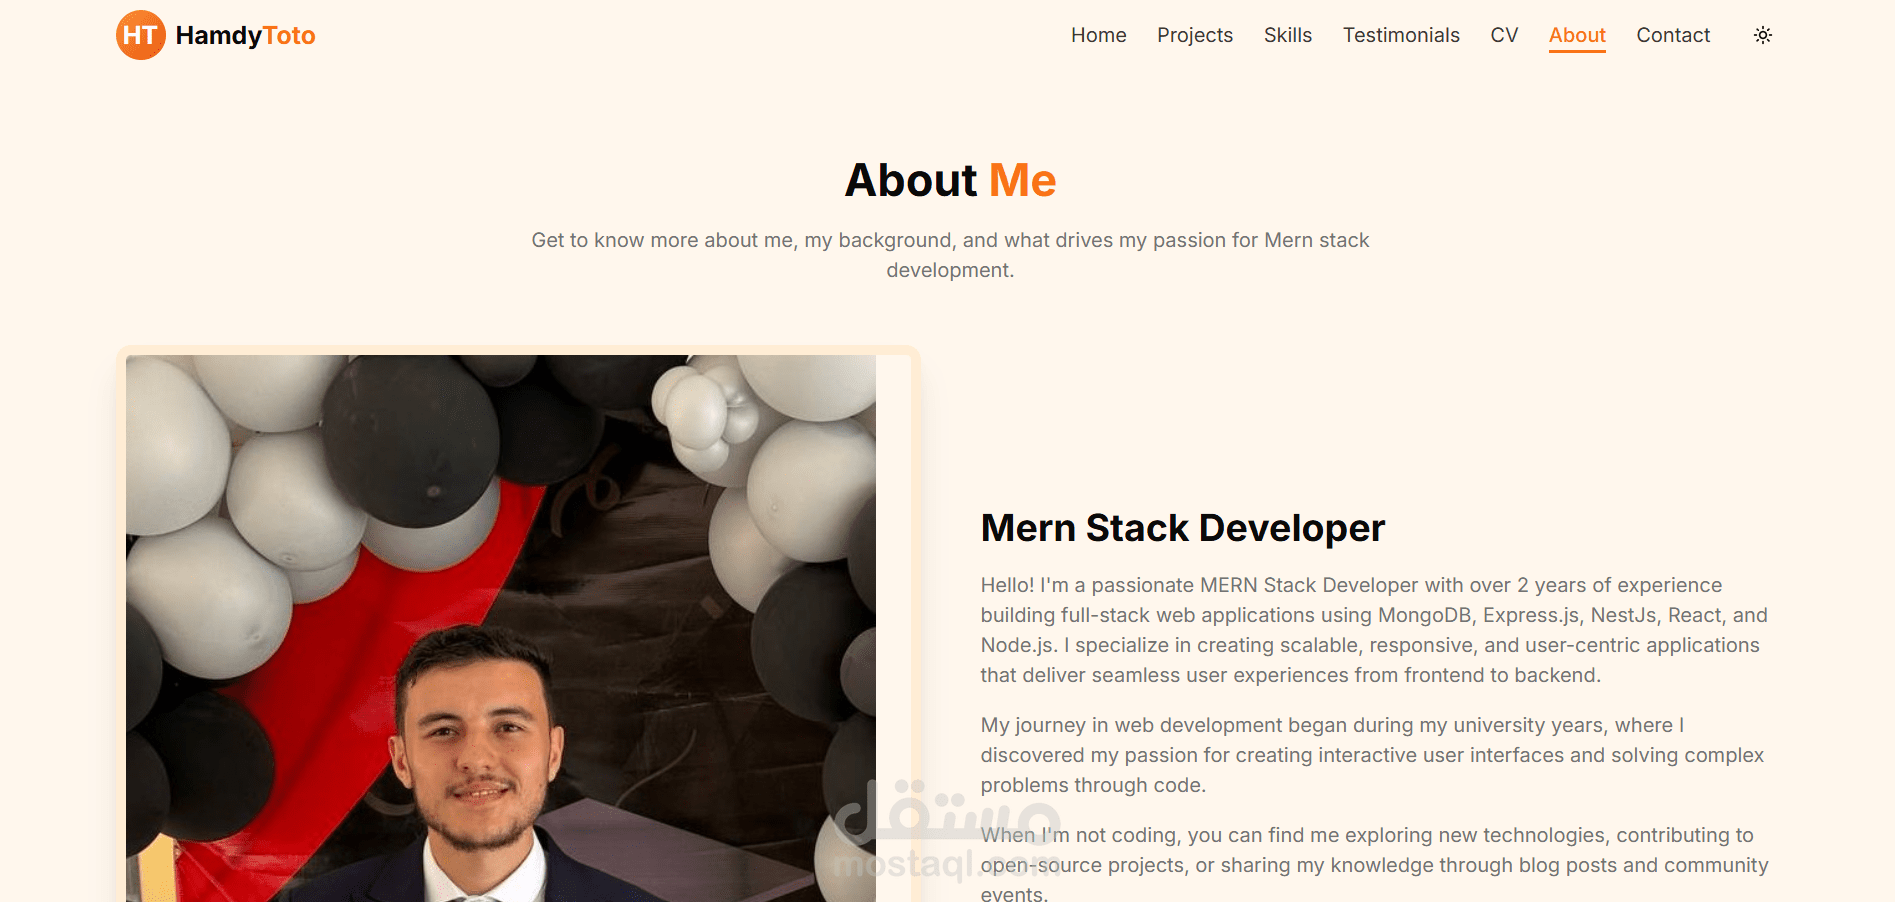Select Testimonials in the navigation bar

point(1401,35)
